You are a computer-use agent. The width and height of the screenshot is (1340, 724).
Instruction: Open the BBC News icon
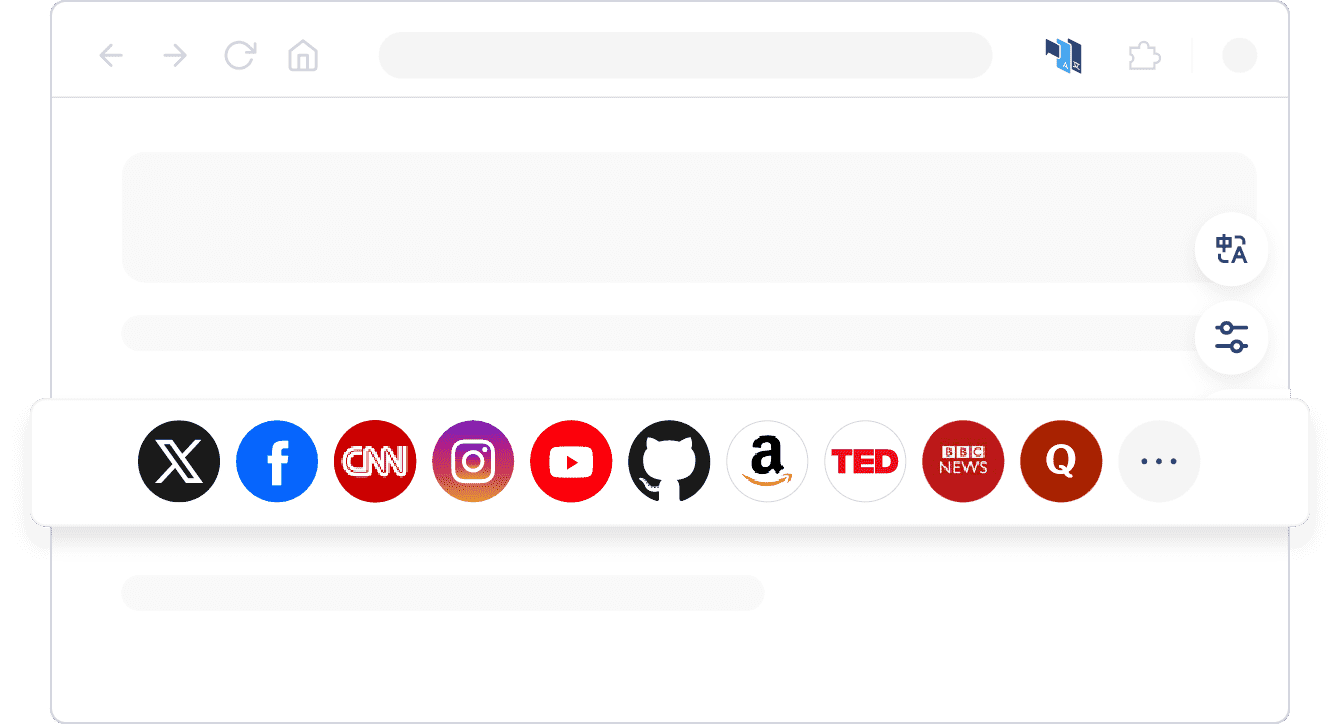click(963, 461)
